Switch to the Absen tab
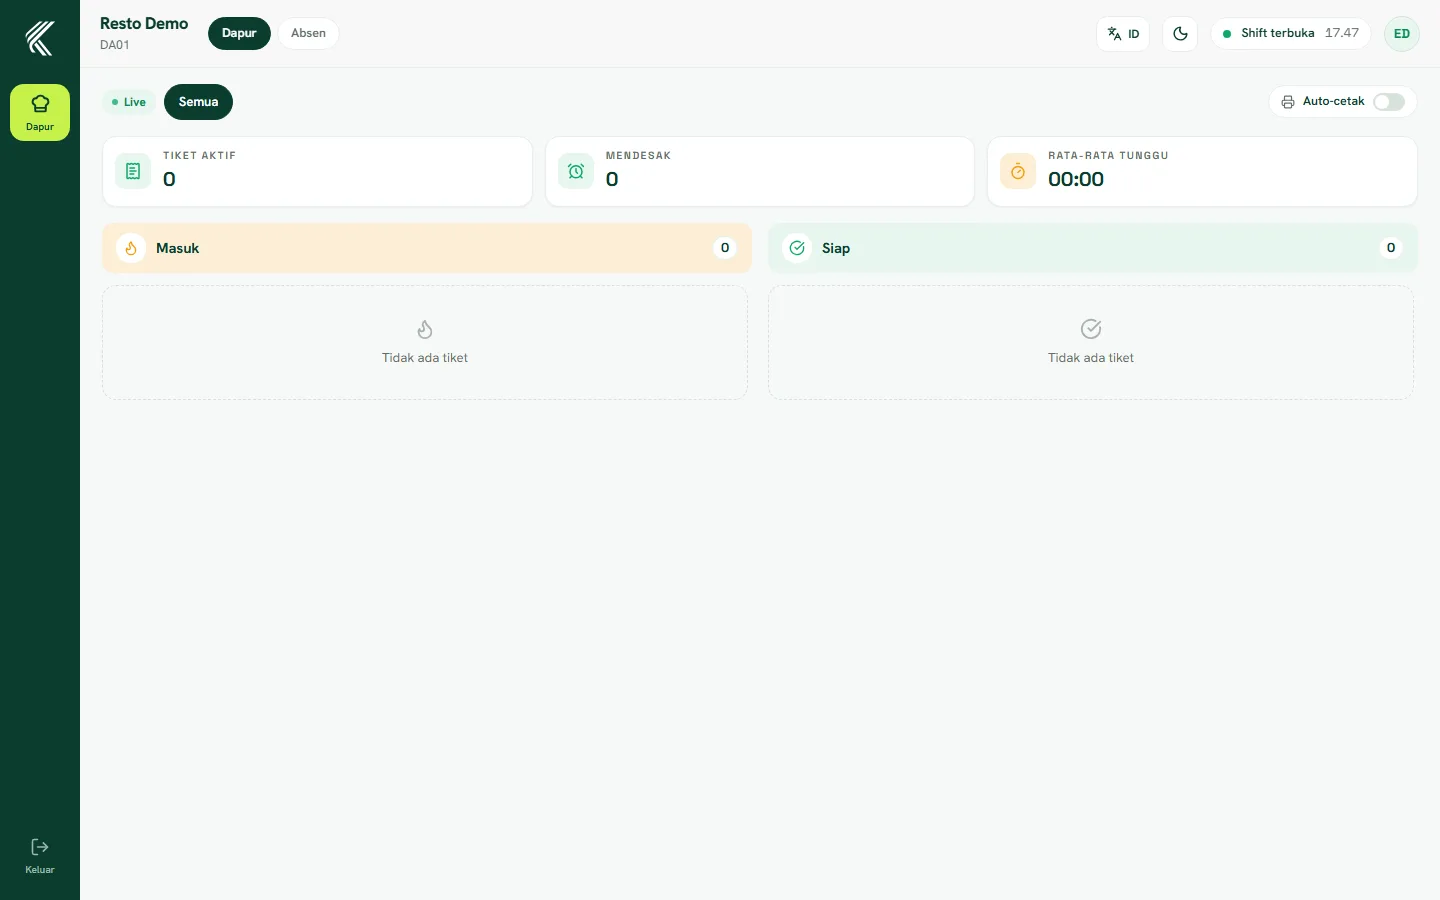The image size is (1440, 900). coord(308,33)
